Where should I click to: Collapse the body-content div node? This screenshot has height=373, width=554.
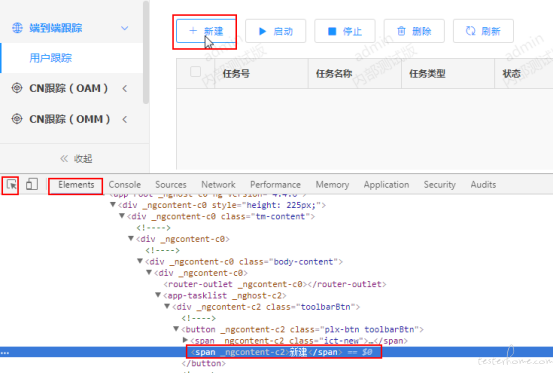tap(140, 261)
